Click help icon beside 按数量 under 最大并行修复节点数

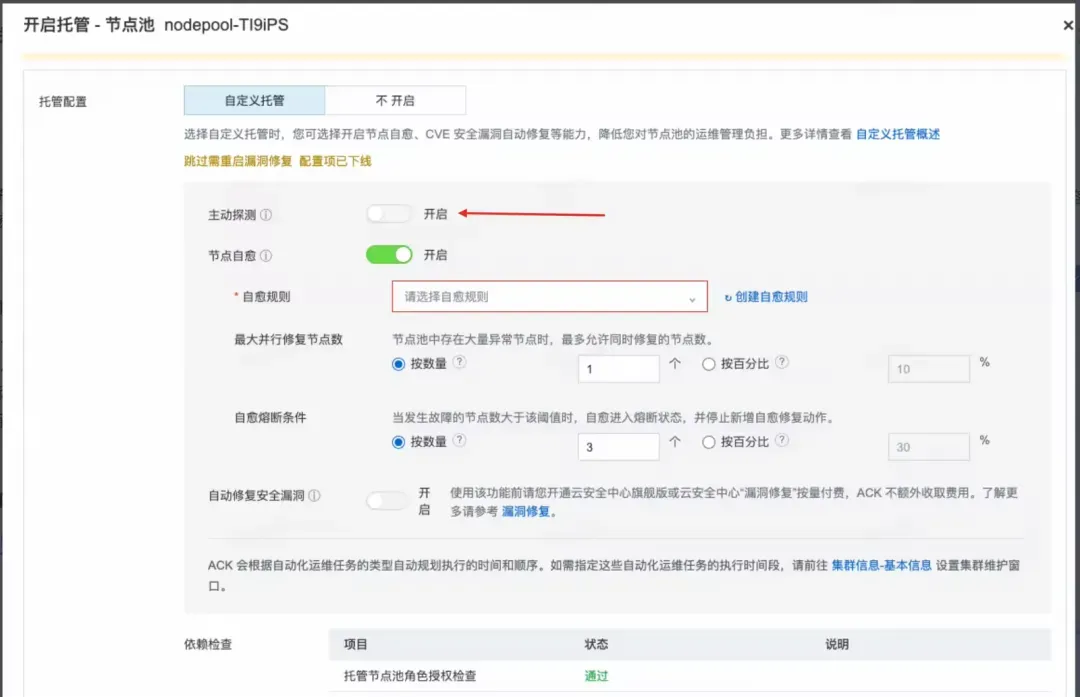[459, 362]
